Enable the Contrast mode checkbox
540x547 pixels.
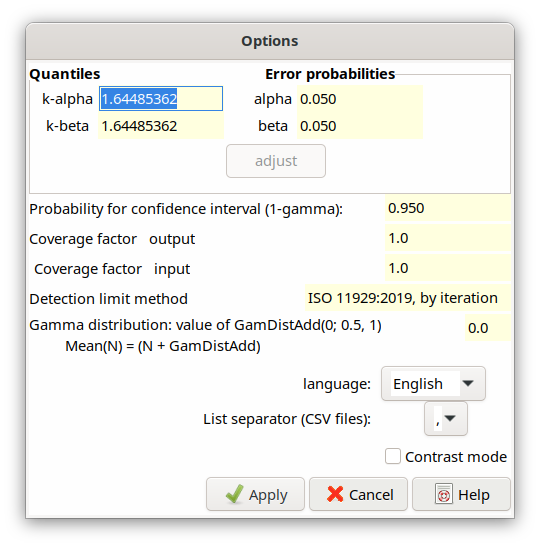[x=393, y=456]
